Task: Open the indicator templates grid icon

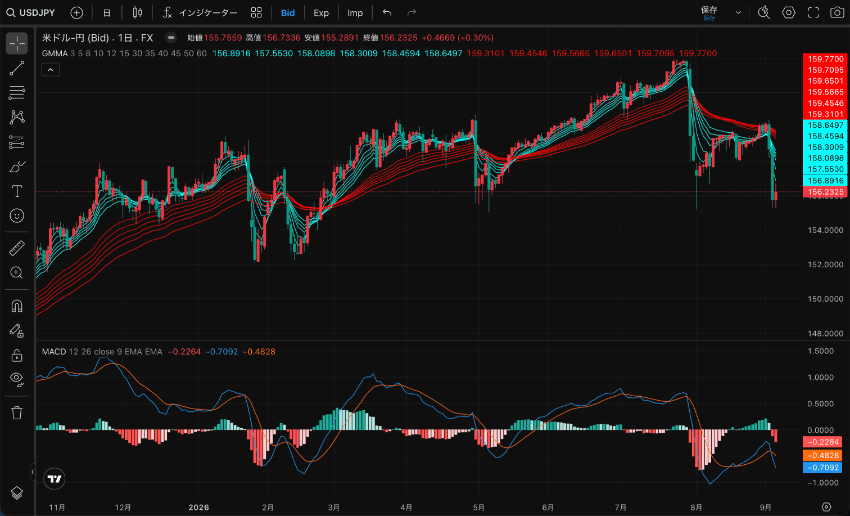Action: tap(256, 12)
